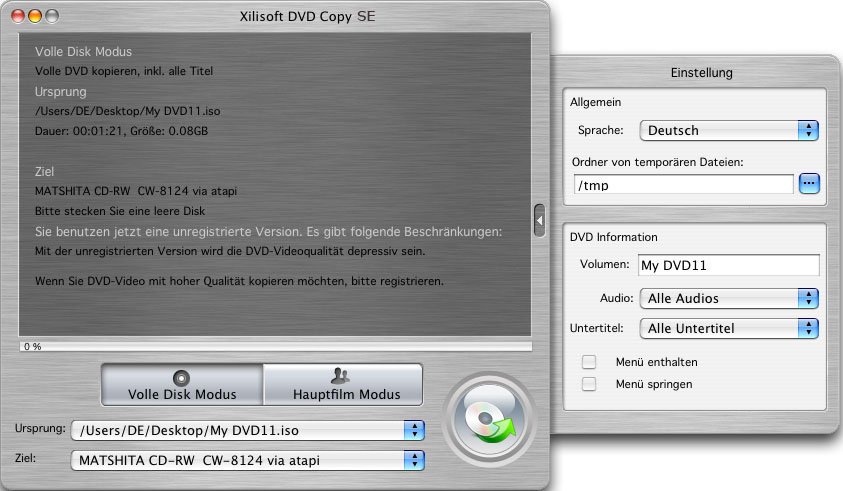Open the Ziel target drive dropdown
The image size is (843, 491).
tap(248, 460)
